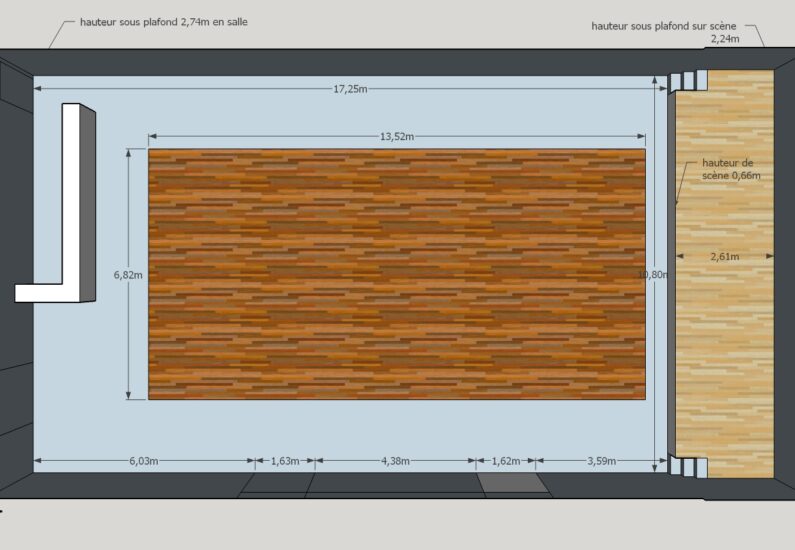This screenshot has width=795, height=550.
Task: Select the "hauteur sous plafond sur scène 2,24m" note
Action: (x=665, y=32)
